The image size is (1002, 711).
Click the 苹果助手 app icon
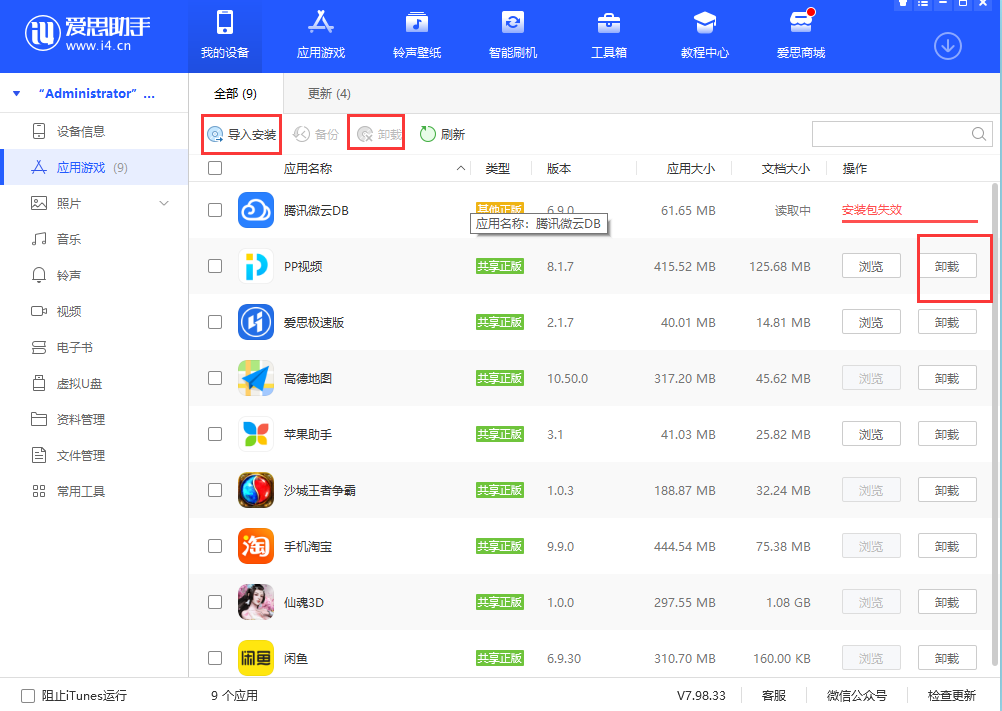click(x=256, y=434)
